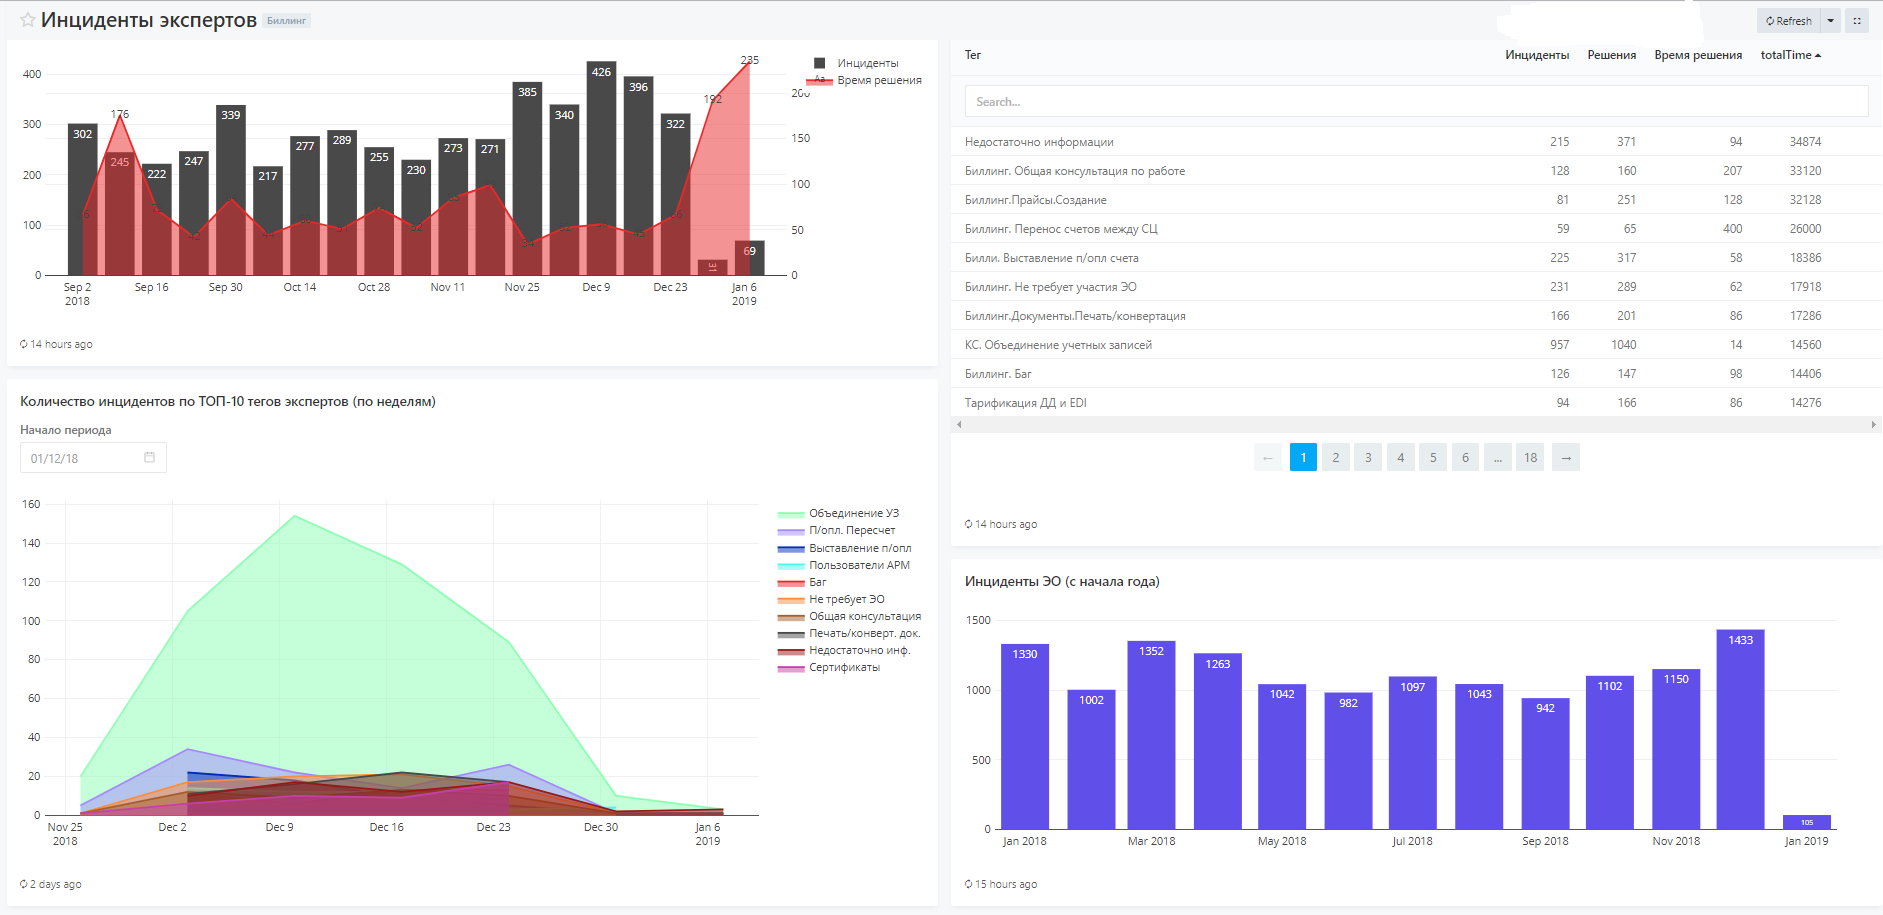1883x915 pixels.
Task: Click the horizontal scrollbar right arrow in the table
Action: coord(1873,425)
